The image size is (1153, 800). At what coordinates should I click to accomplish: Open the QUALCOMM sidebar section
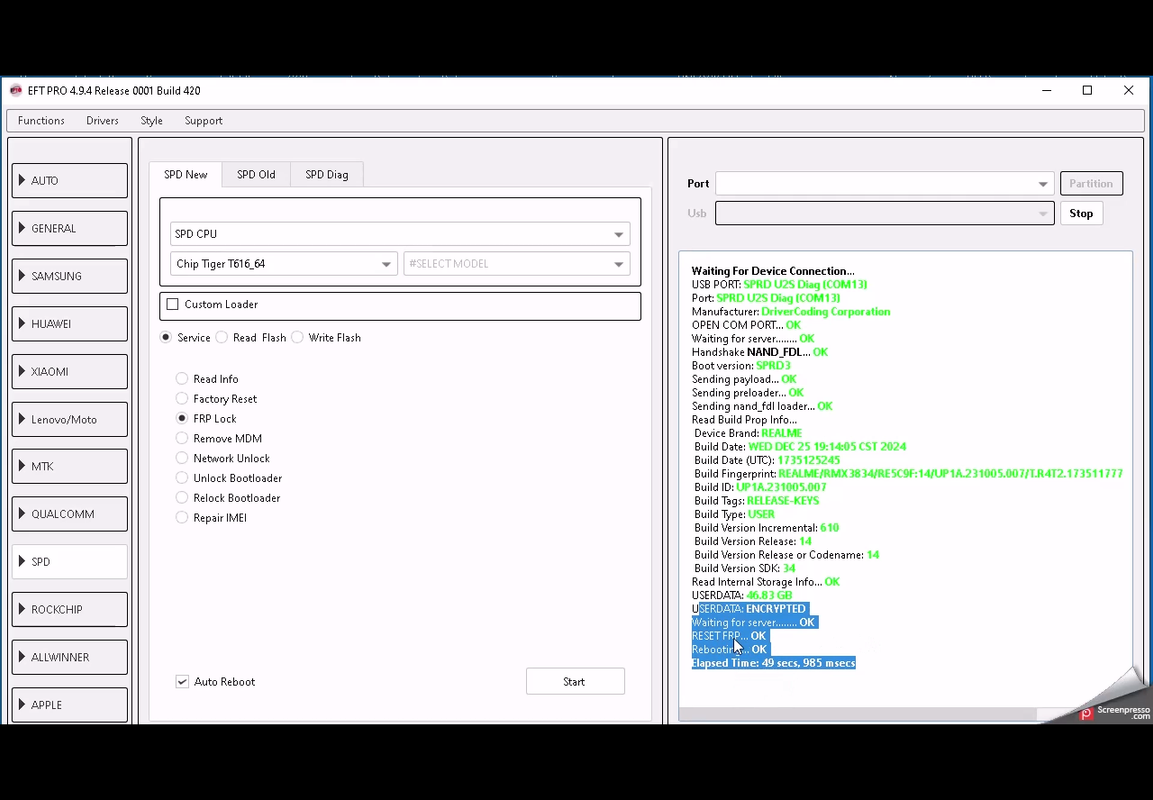(70, 514)
